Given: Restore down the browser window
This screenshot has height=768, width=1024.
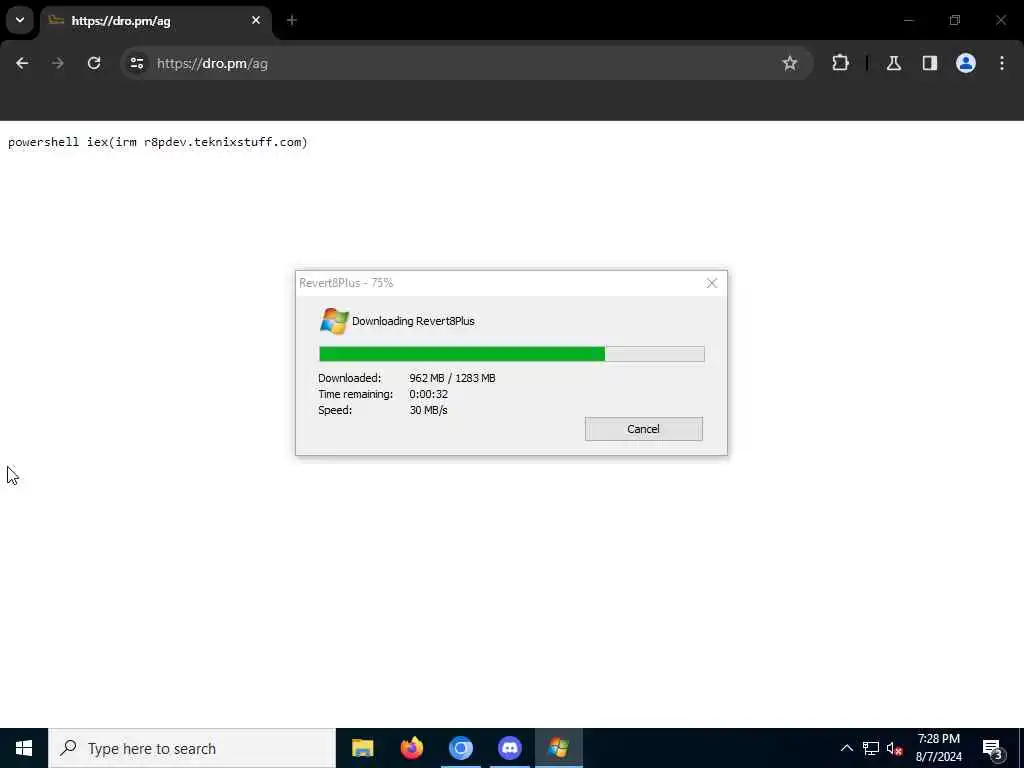Looking at the screenshot, I should pos(955,20).
